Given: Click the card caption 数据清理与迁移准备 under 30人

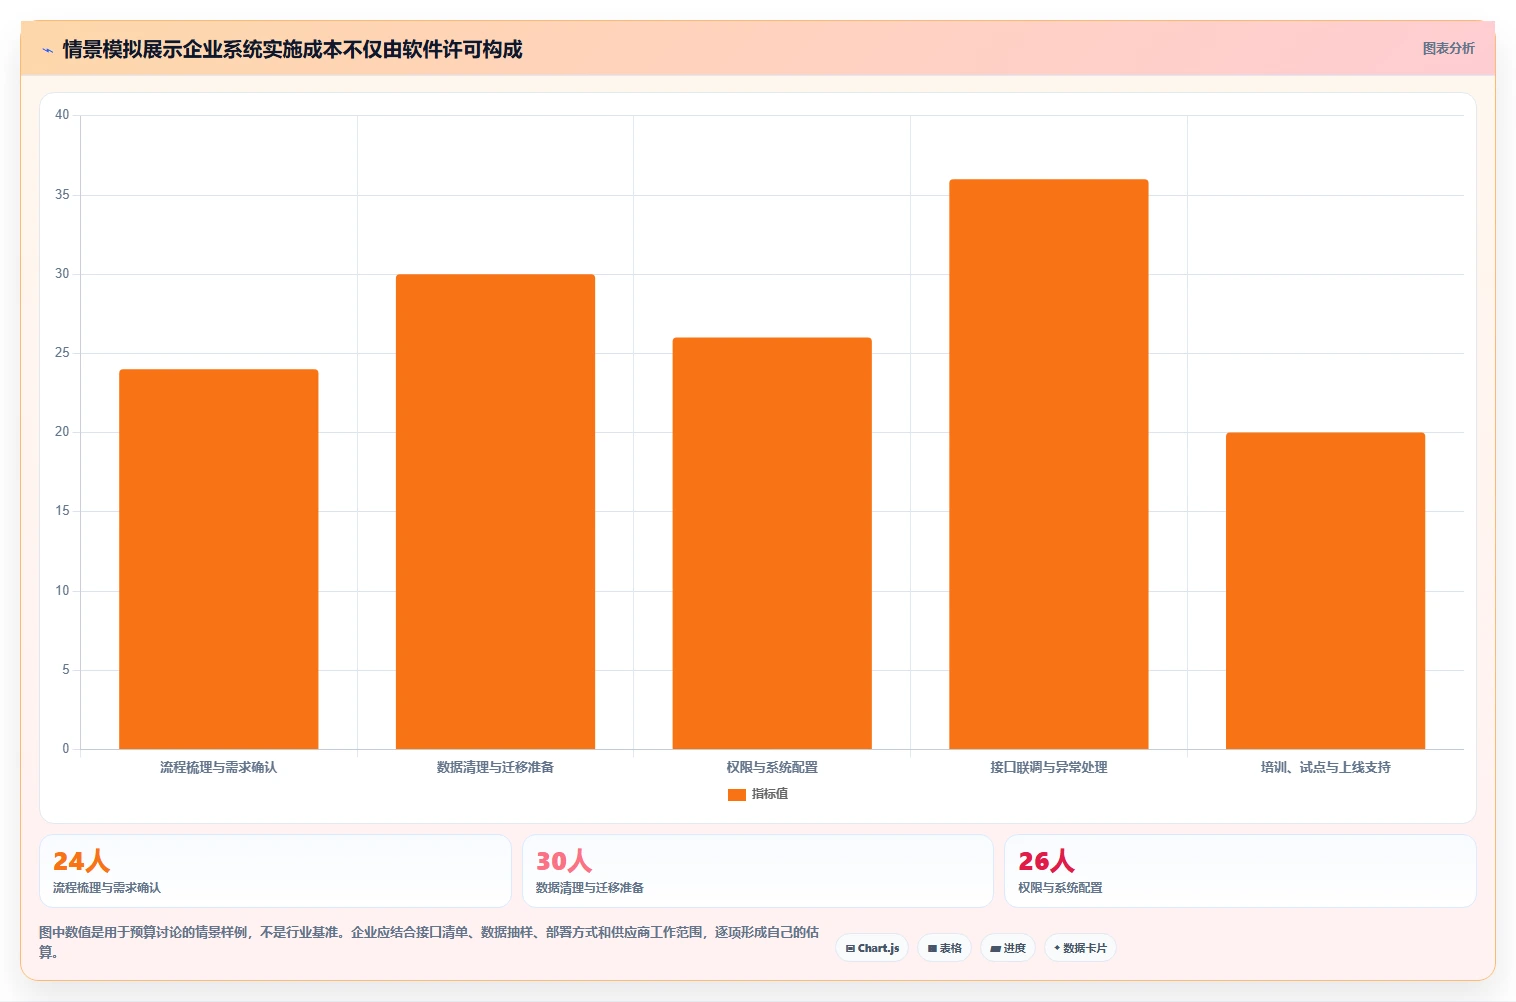Looking at the screenshot, I should (x=590, y=888).
